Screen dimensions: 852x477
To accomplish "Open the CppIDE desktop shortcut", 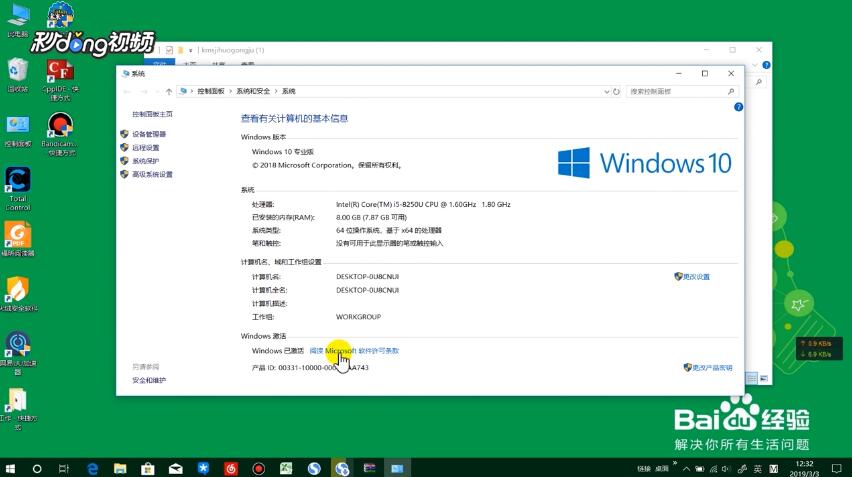I will [x=60, y=75].
